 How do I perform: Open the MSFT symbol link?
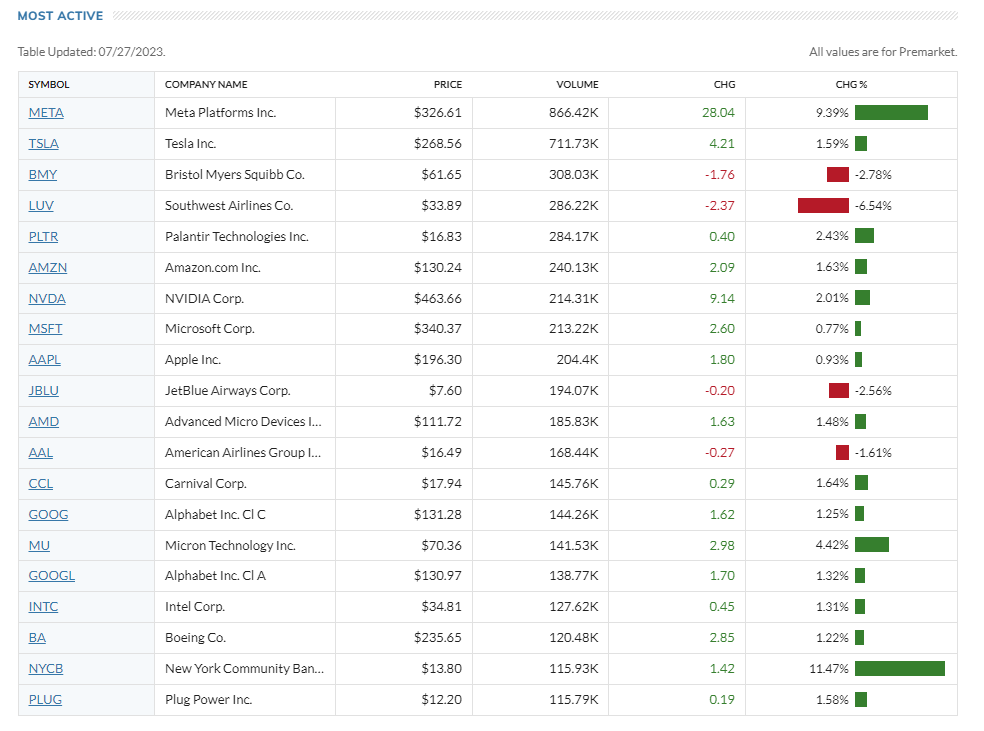(45, 329)
